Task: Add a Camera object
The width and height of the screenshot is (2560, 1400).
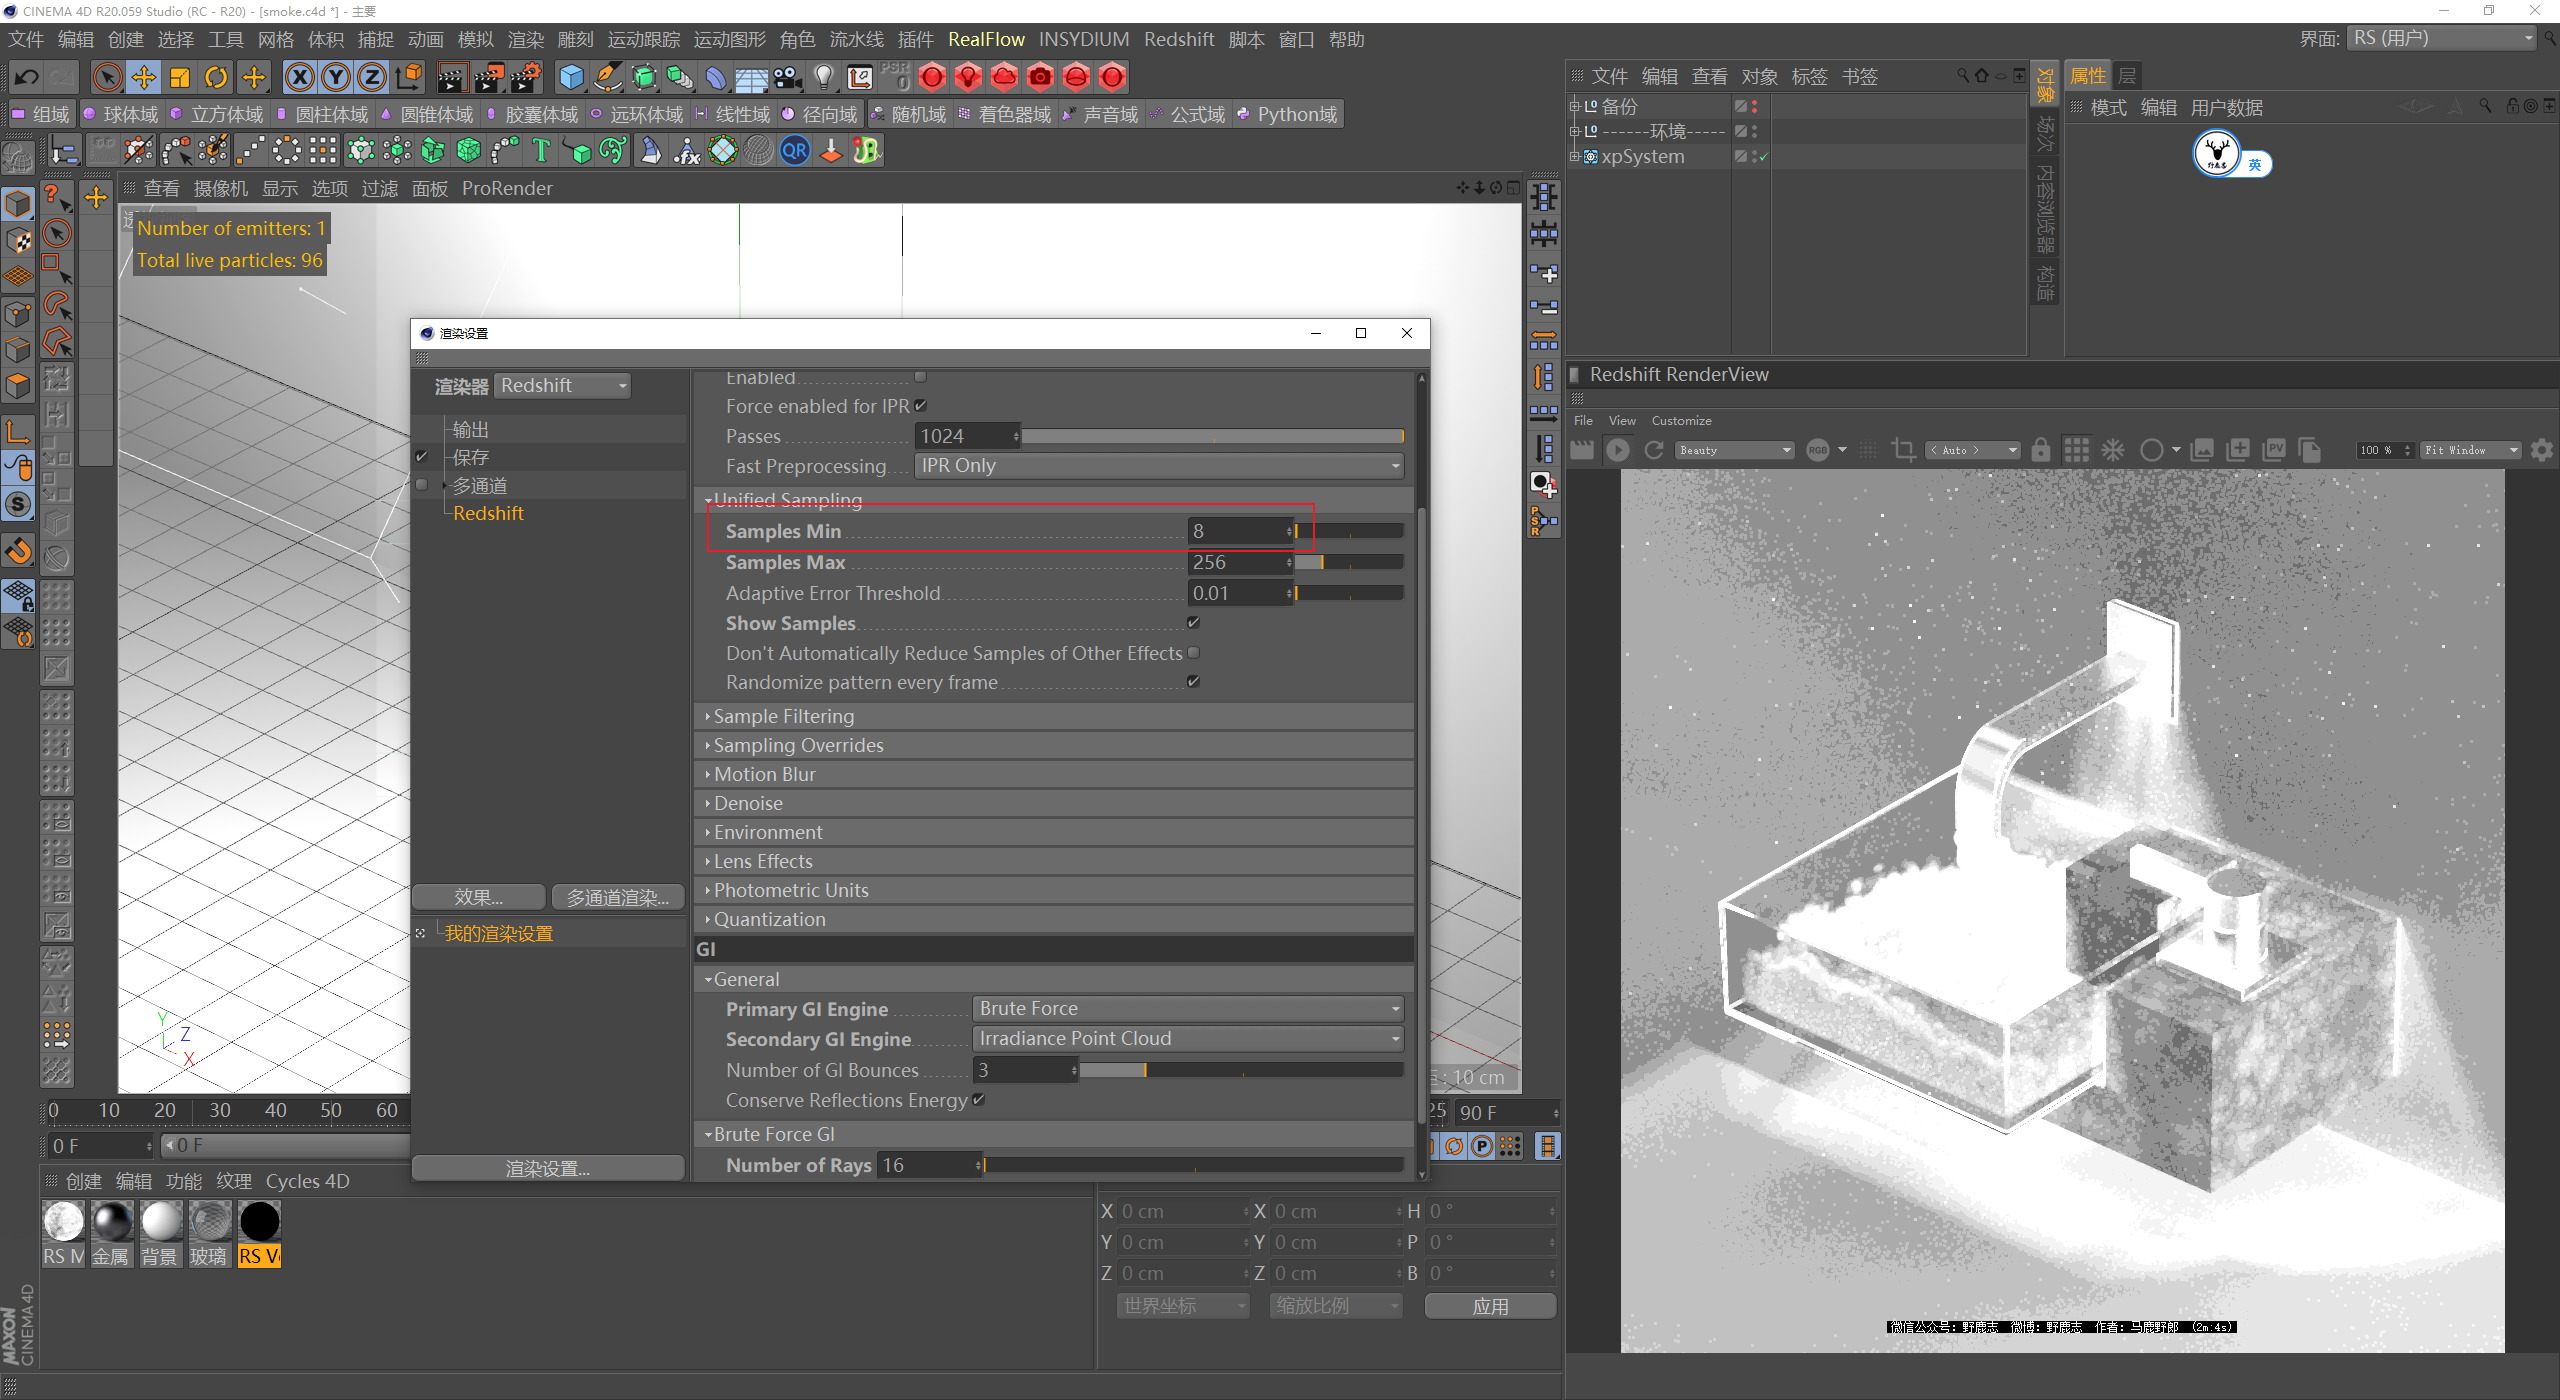Action: [x=788, y=77]
